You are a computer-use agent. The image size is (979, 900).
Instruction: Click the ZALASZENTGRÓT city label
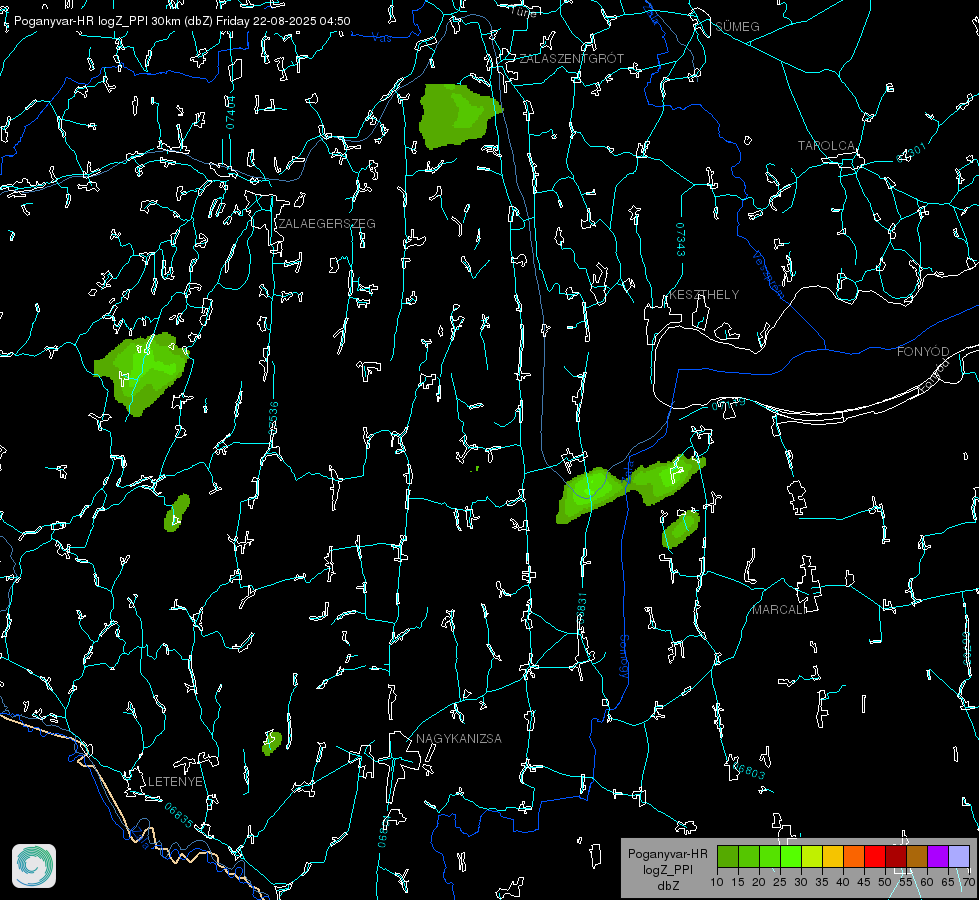(x=571, y=59)
